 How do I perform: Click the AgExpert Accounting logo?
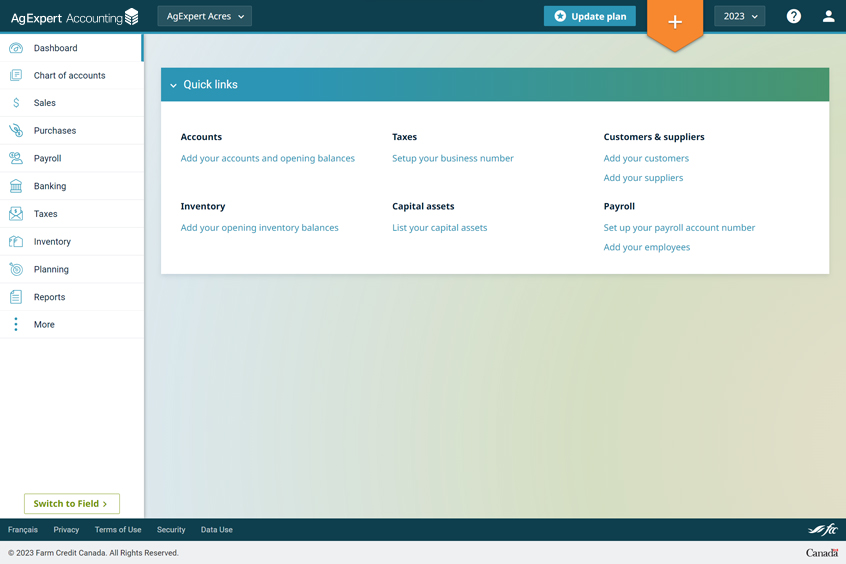tap(74, 17)
